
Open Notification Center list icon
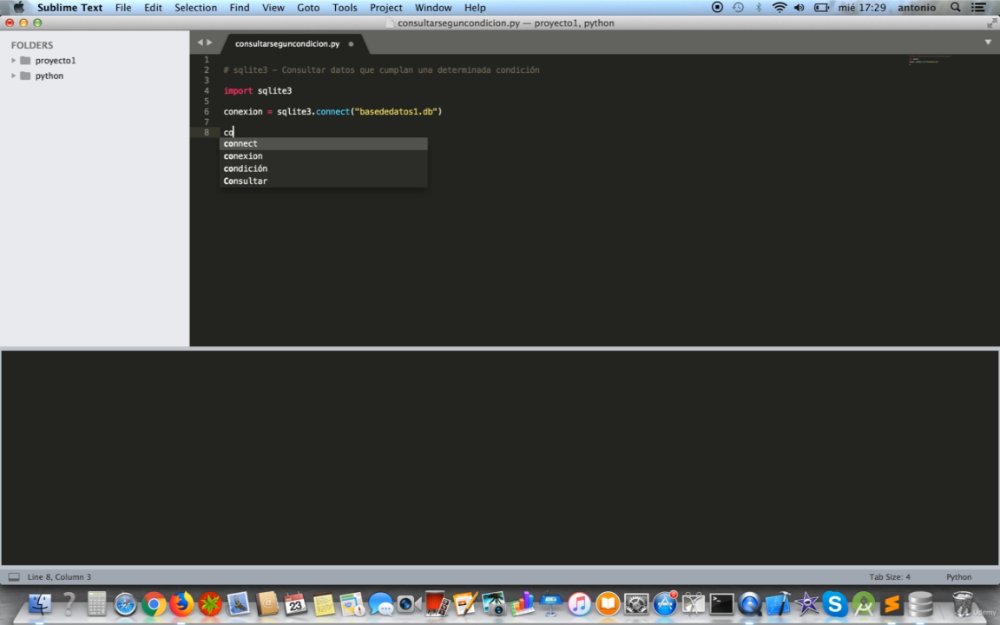(x=978, y=8)
